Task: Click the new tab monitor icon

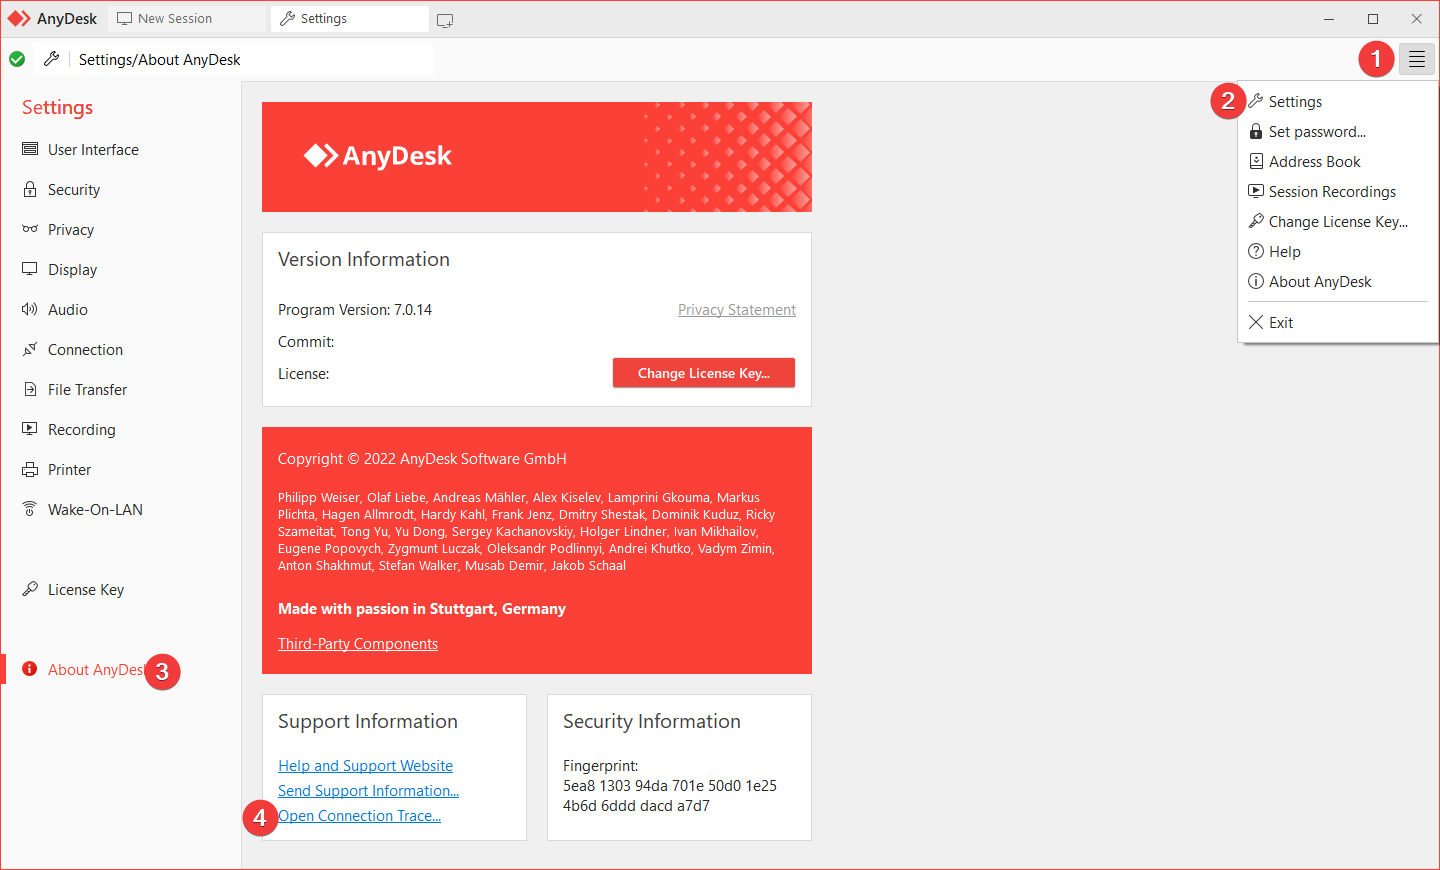Action: (445, 20)
